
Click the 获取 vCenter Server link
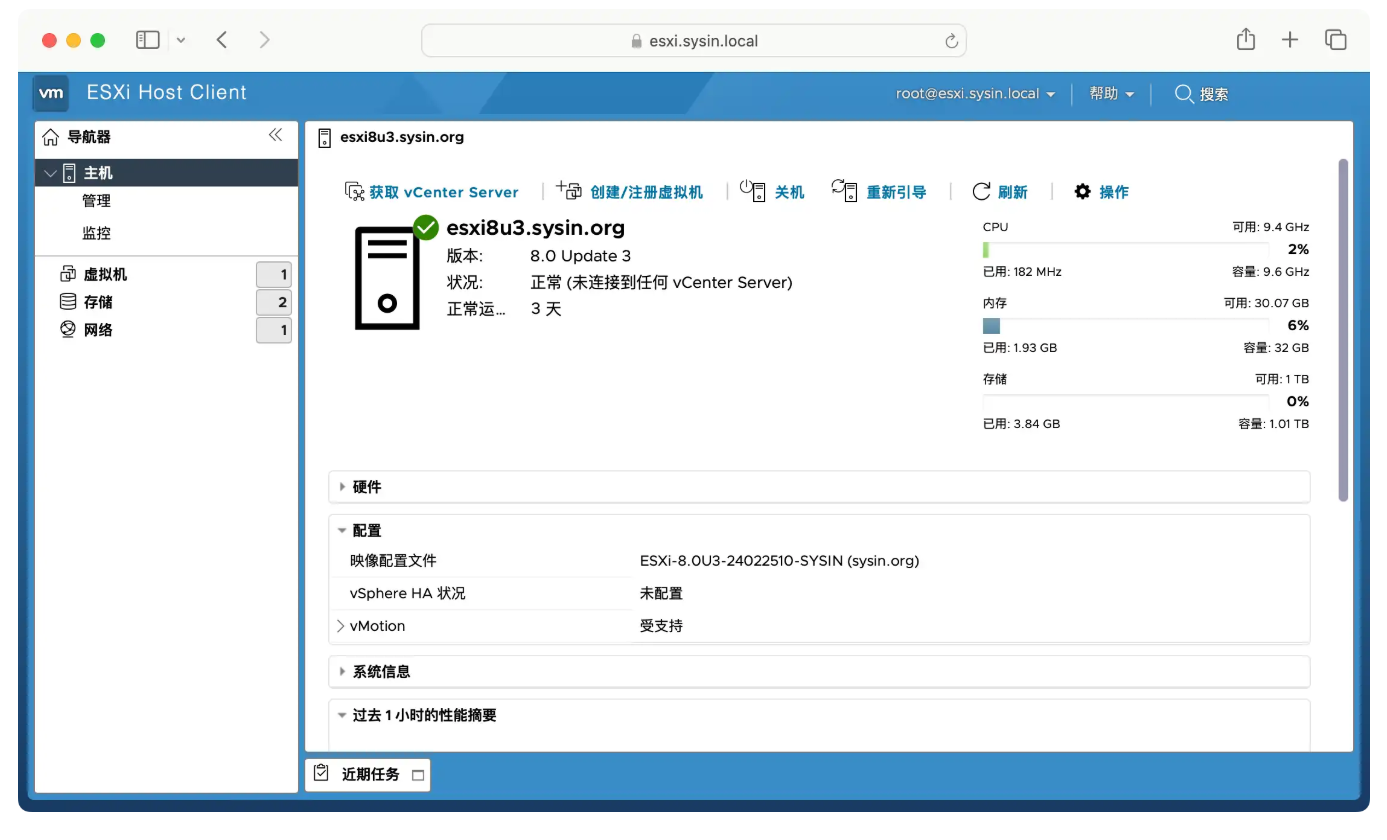[444, 192]
